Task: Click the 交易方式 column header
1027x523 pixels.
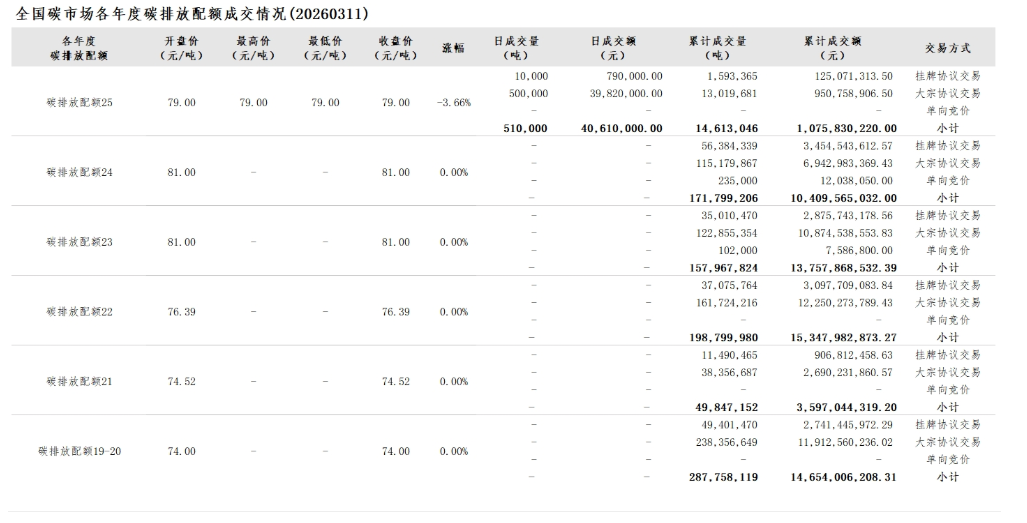Action: coord(947,48)
